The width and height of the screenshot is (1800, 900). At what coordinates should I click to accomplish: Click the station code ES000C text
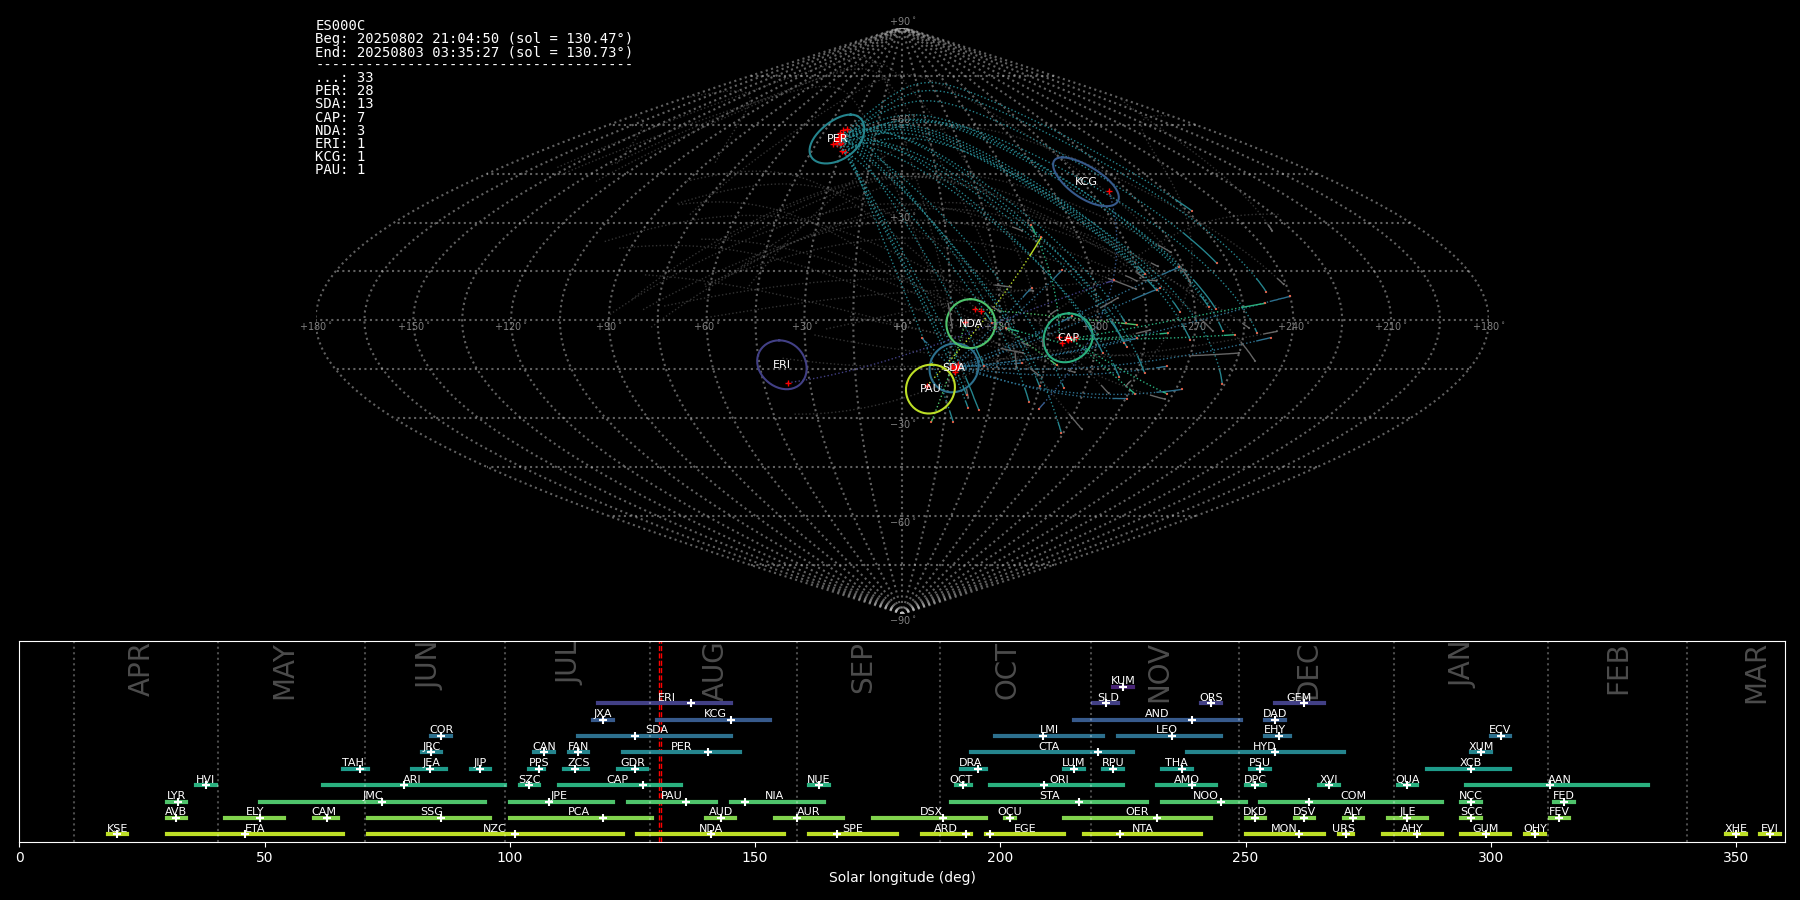tap(340, 26)
